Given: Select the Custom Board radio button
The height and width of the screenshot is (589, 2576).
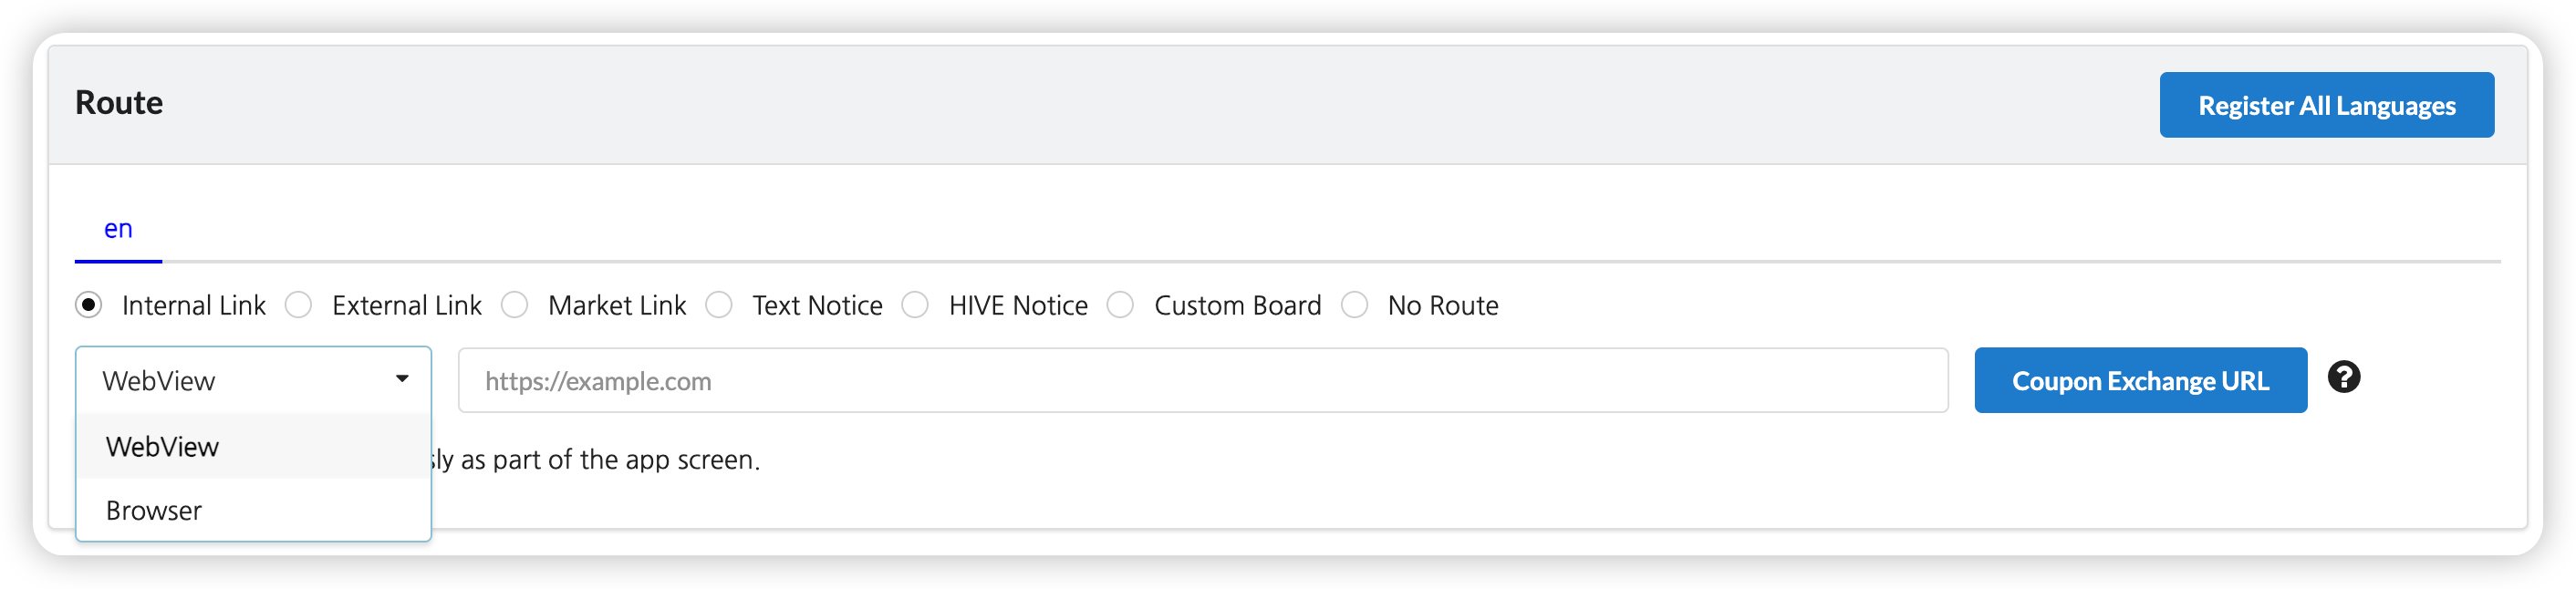Looking at the screenshot, I should (x=1121, y=305).
